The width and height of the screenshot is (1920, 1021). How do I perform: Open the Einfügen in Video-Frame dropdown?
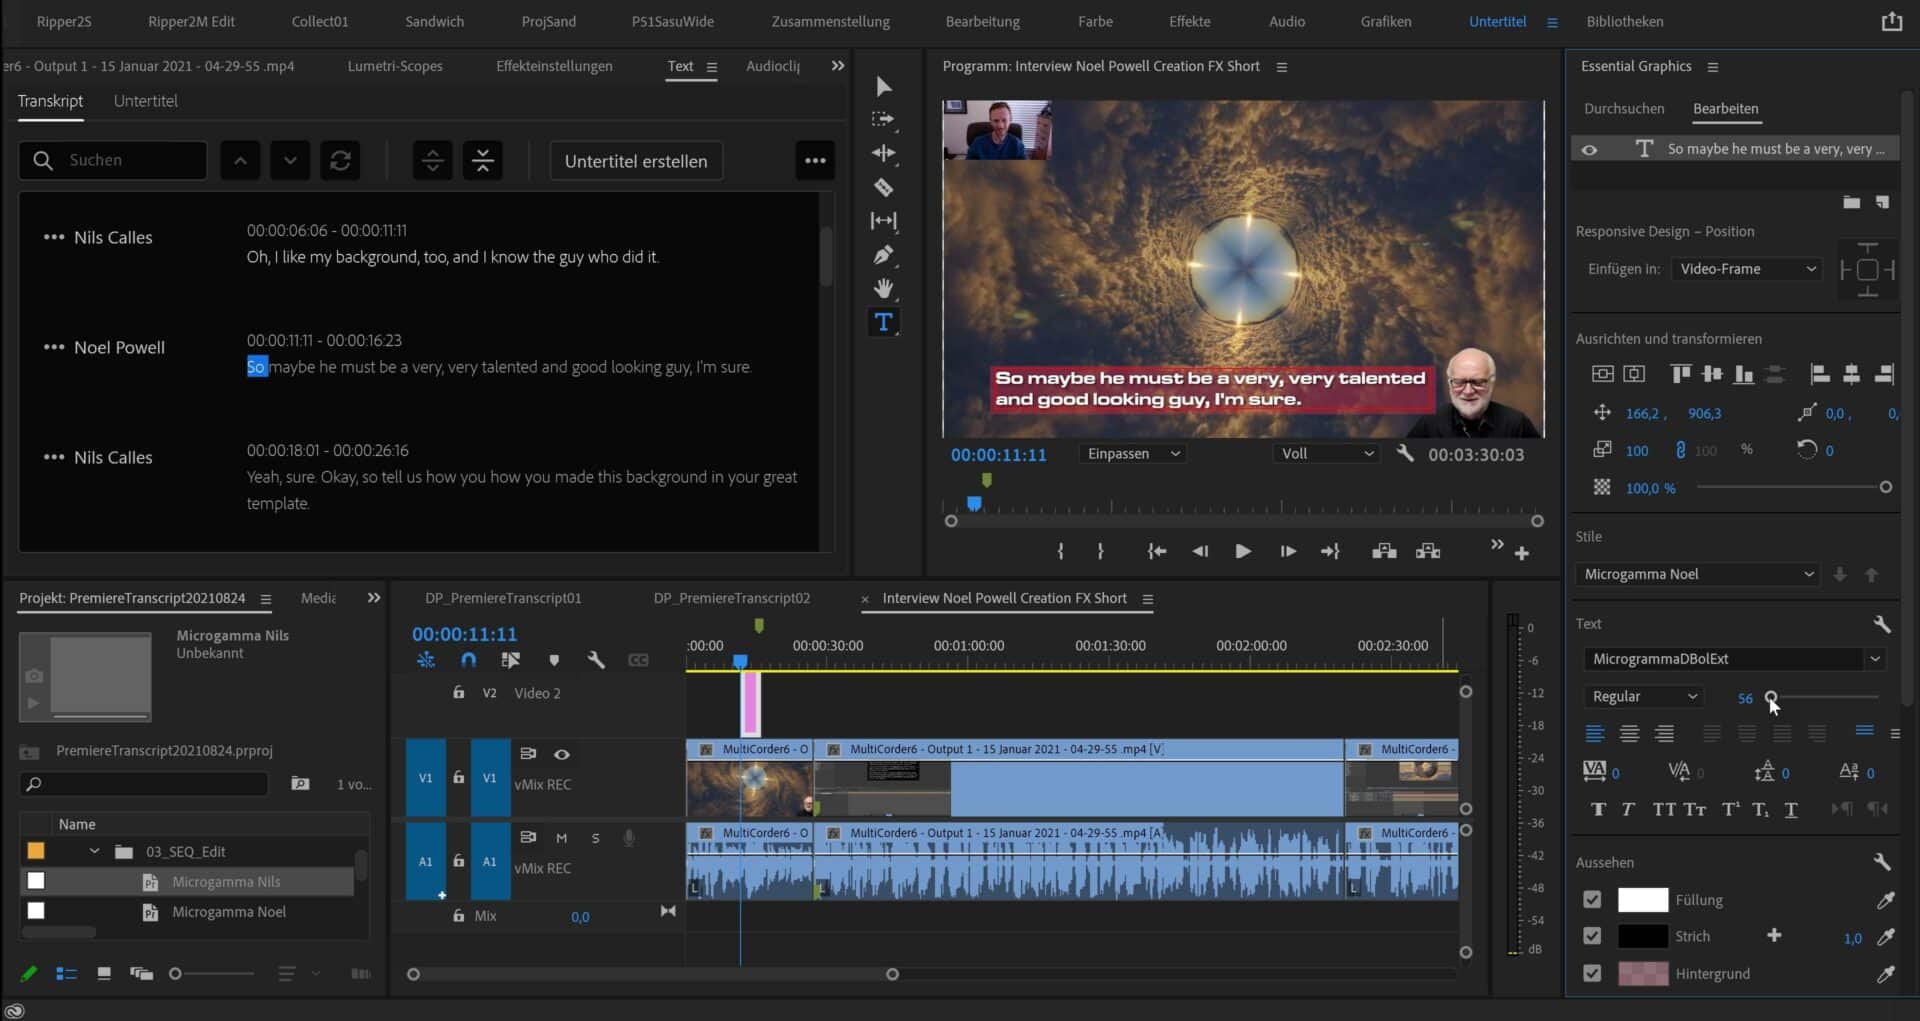point(1746,269)
